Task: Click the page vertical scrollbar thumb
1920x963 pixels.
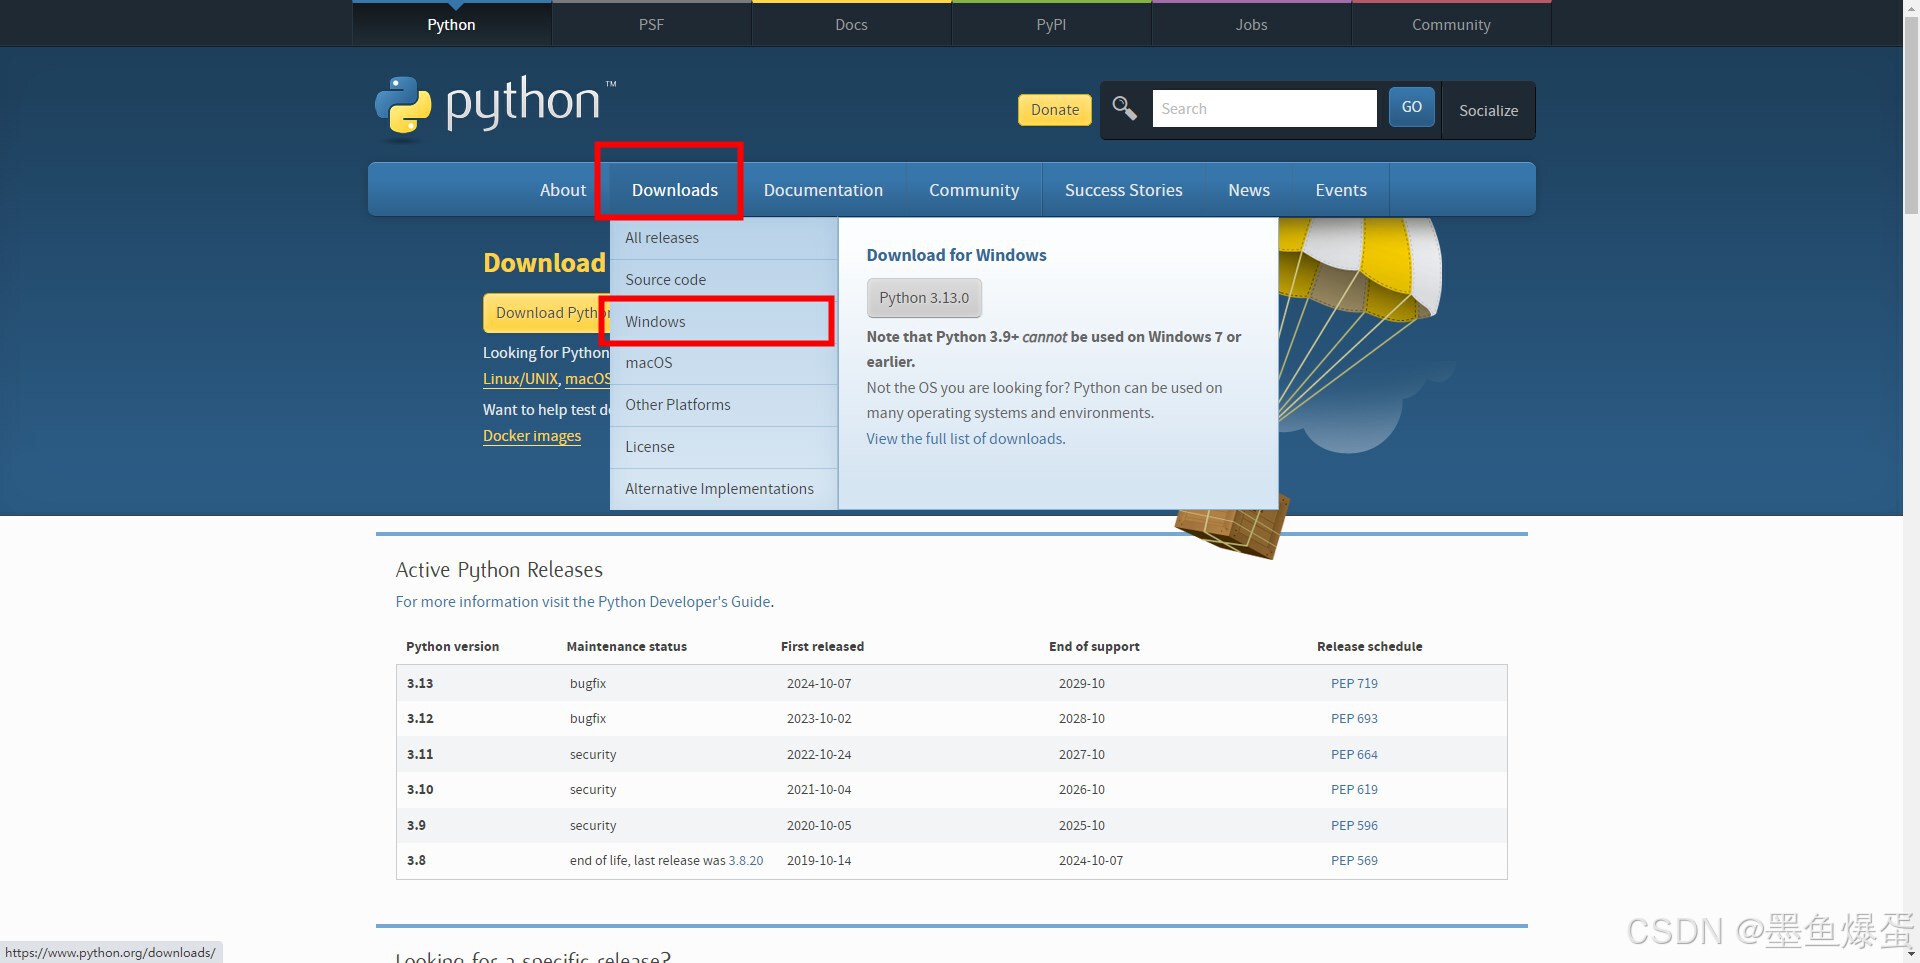Action: 1911,115
